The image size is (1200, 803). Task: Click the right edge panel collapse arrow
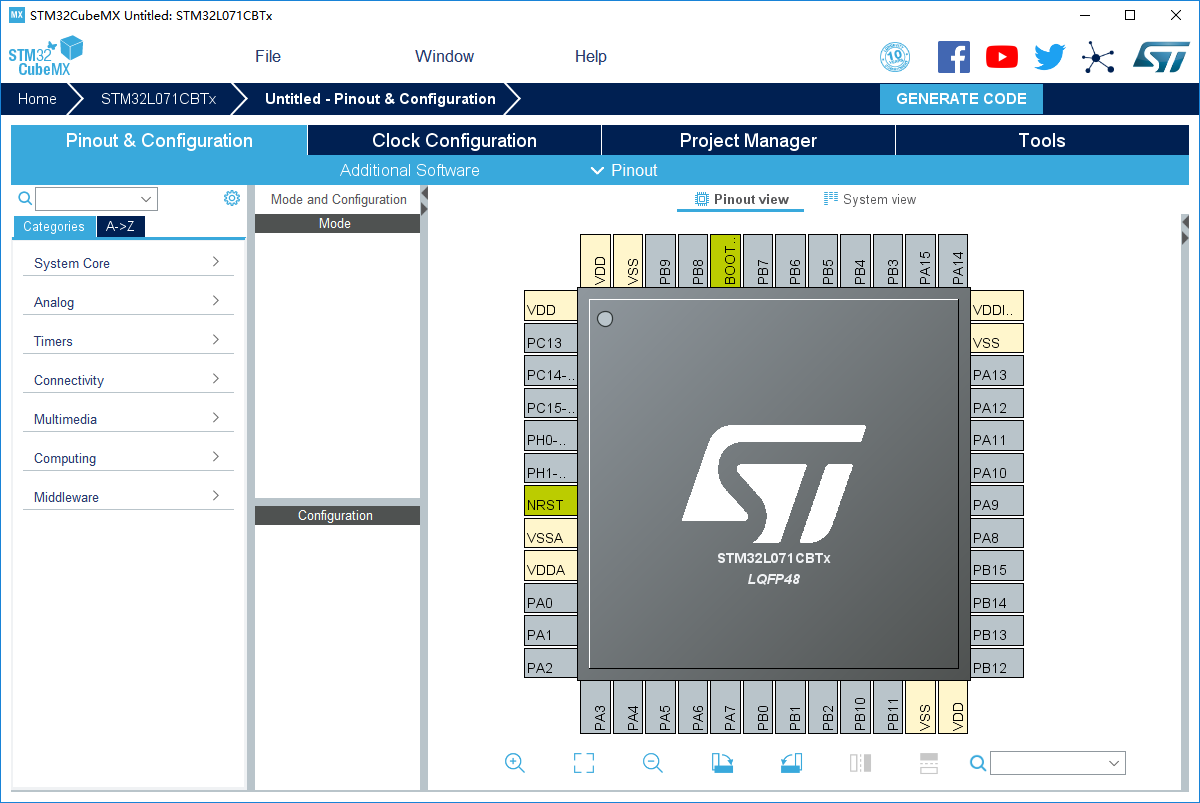click(x=1185, y=236)
